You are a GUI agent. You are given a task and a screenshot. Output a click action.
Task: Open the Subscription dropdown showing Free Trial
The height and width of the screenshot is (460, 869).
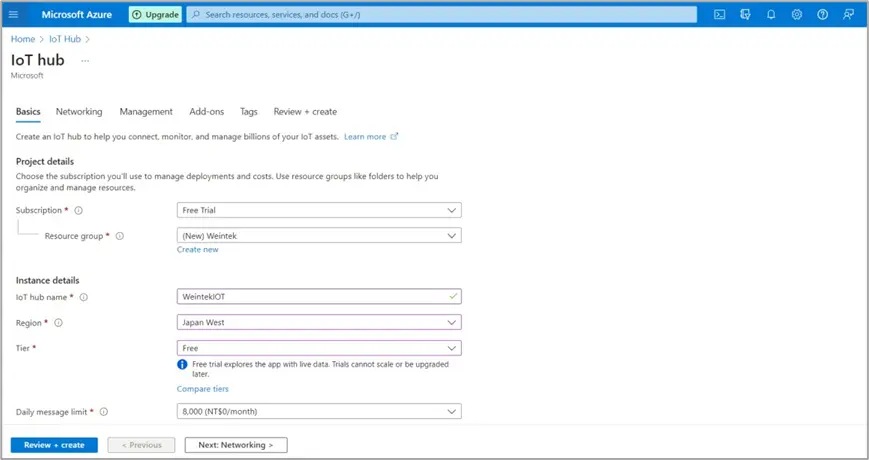point(319,211)
